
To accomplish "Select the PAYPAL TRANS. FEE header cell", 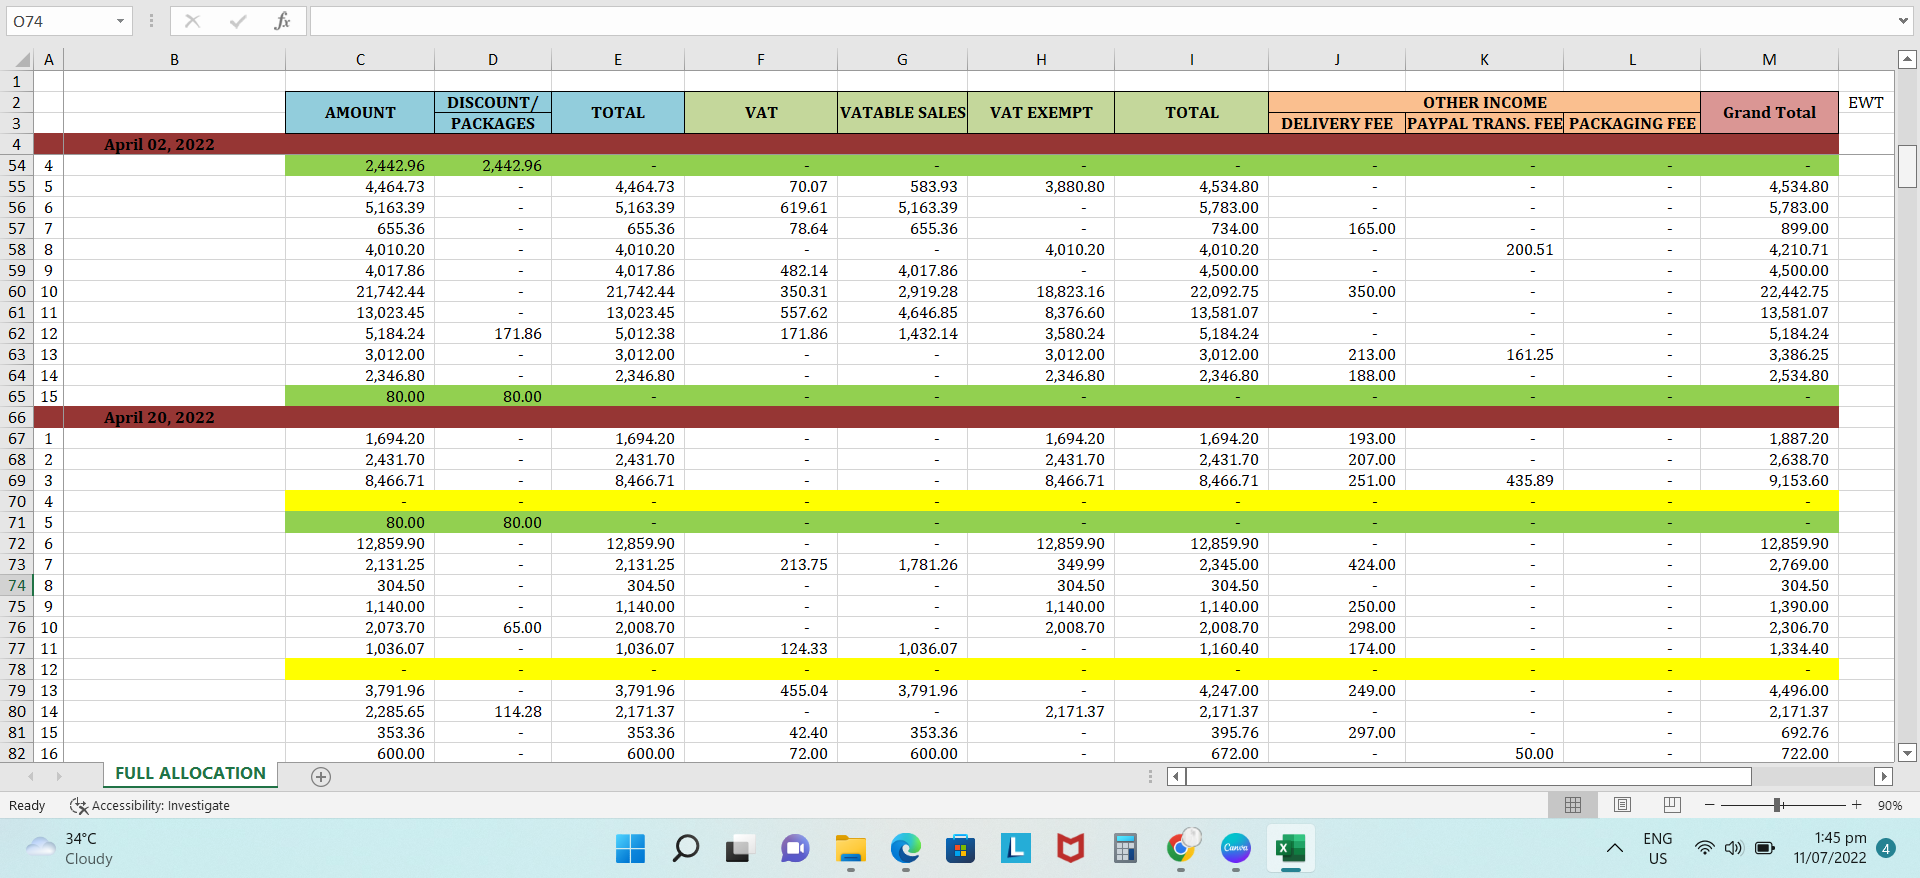I will (x=1484, y=123).
